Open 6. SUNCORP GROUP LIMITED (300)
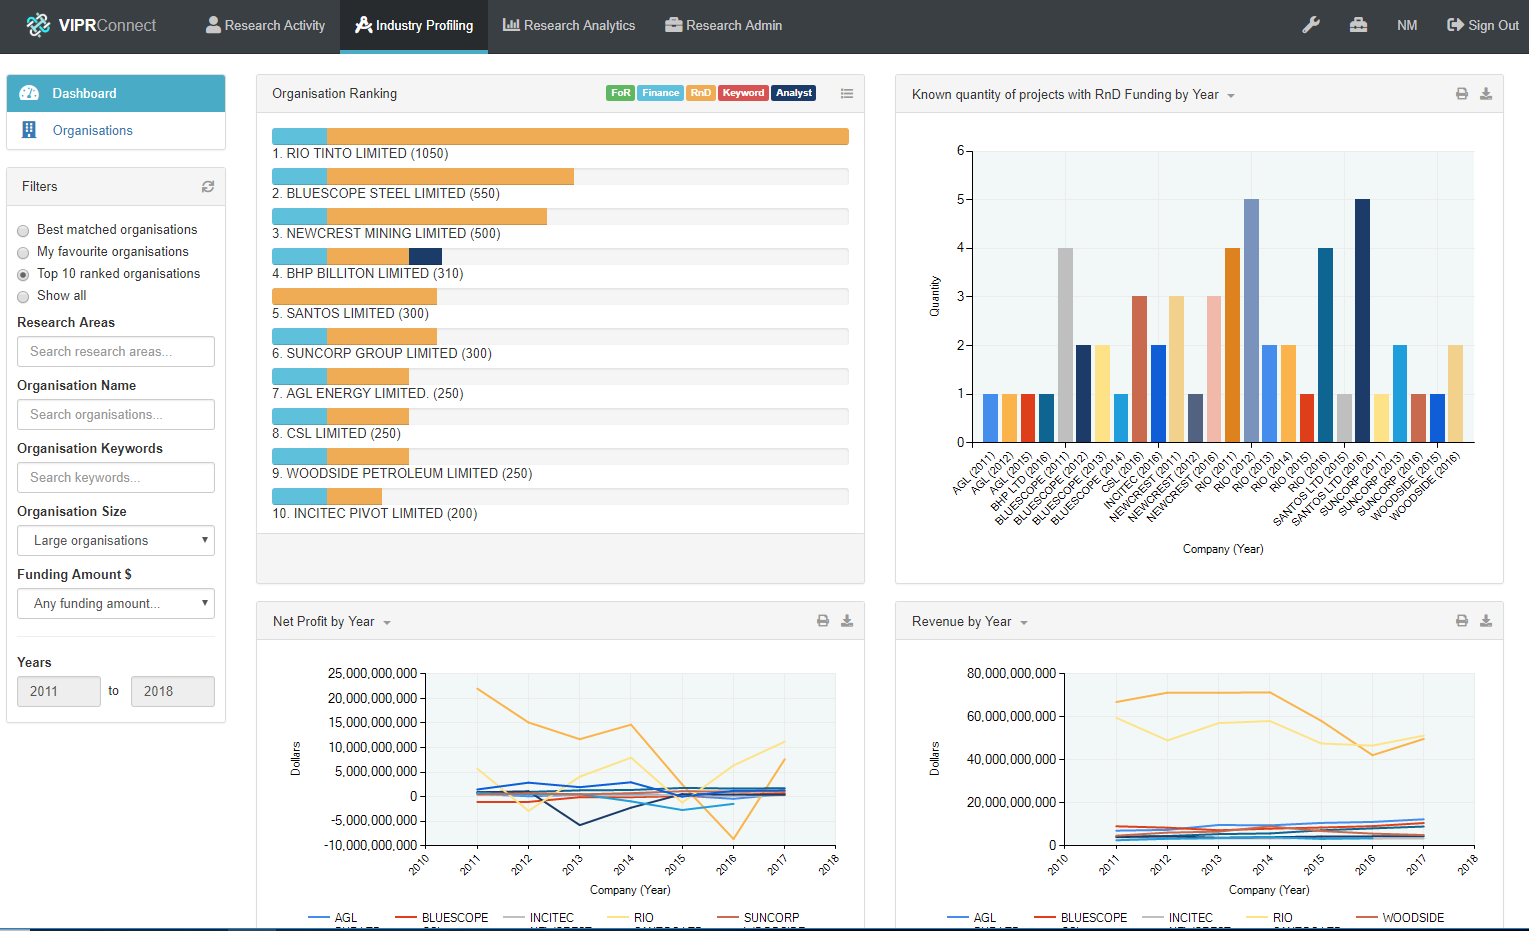 click(382, 353)
